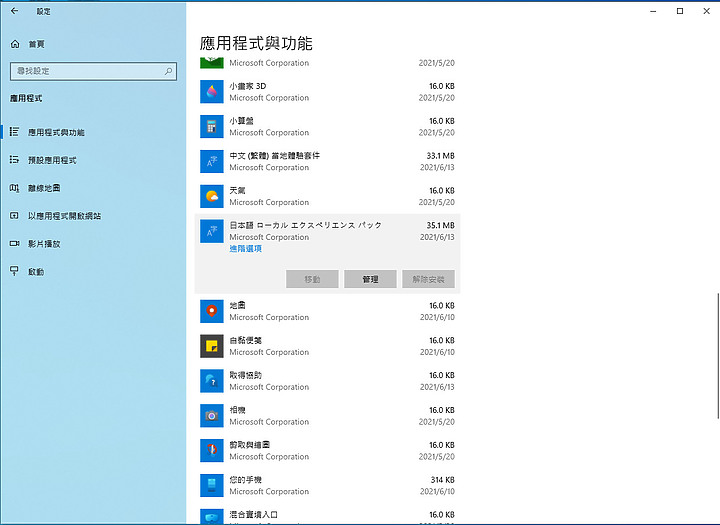
Task: Open the 首頁 home icon
Action: click(x=15, y=44)
